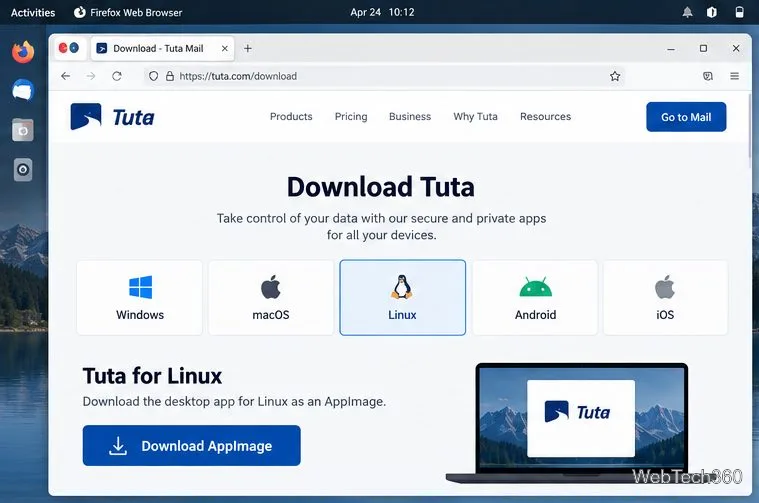Select the macOS platform card
The height and width of the screenshot is (503, 759).
[x=271, y=297]
